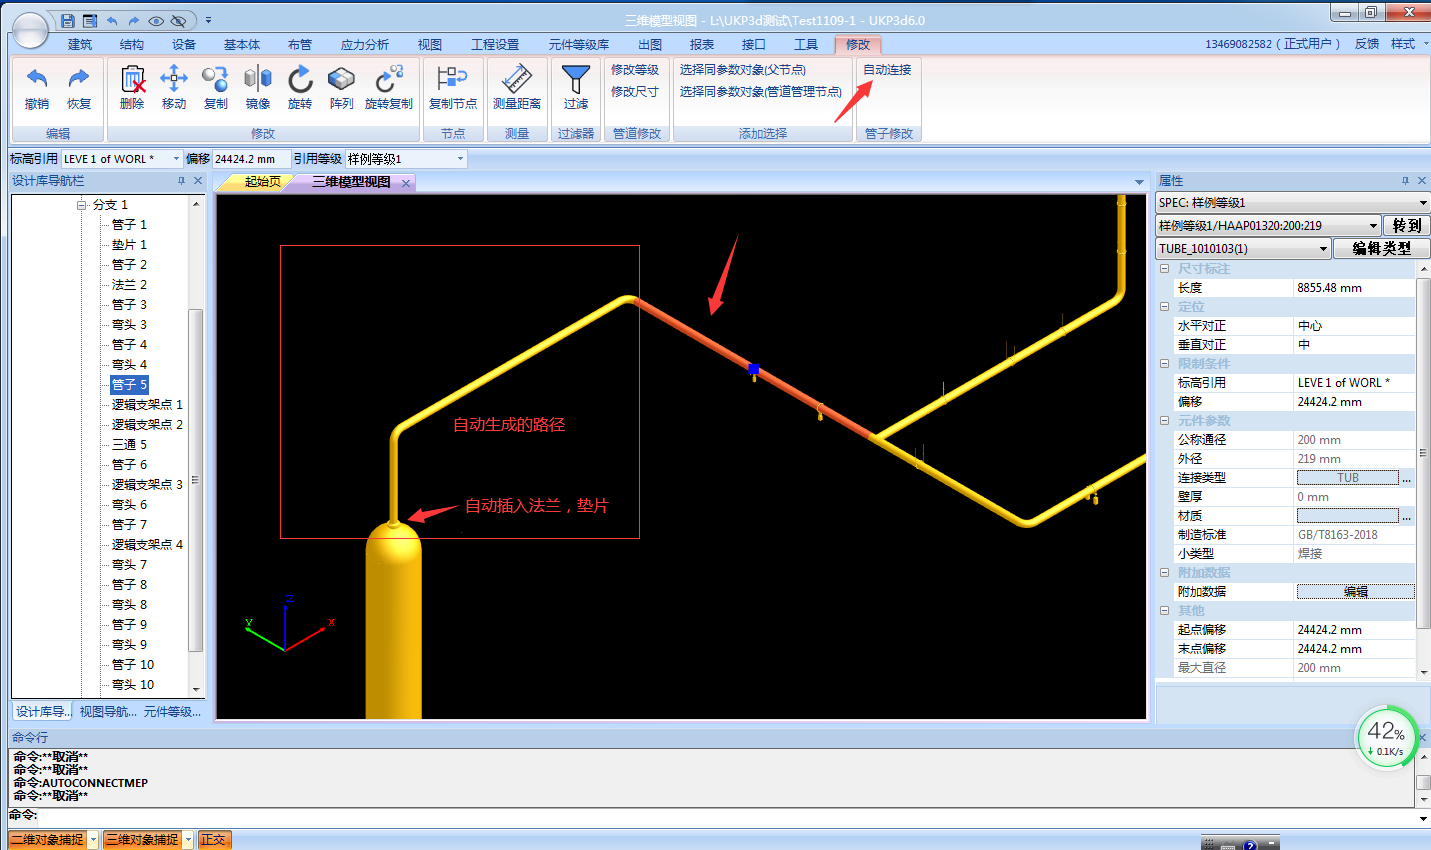Open the 布管 ribbon tab
The height and width of the screenshot is (850, 1431).
(x=300, y=44)
